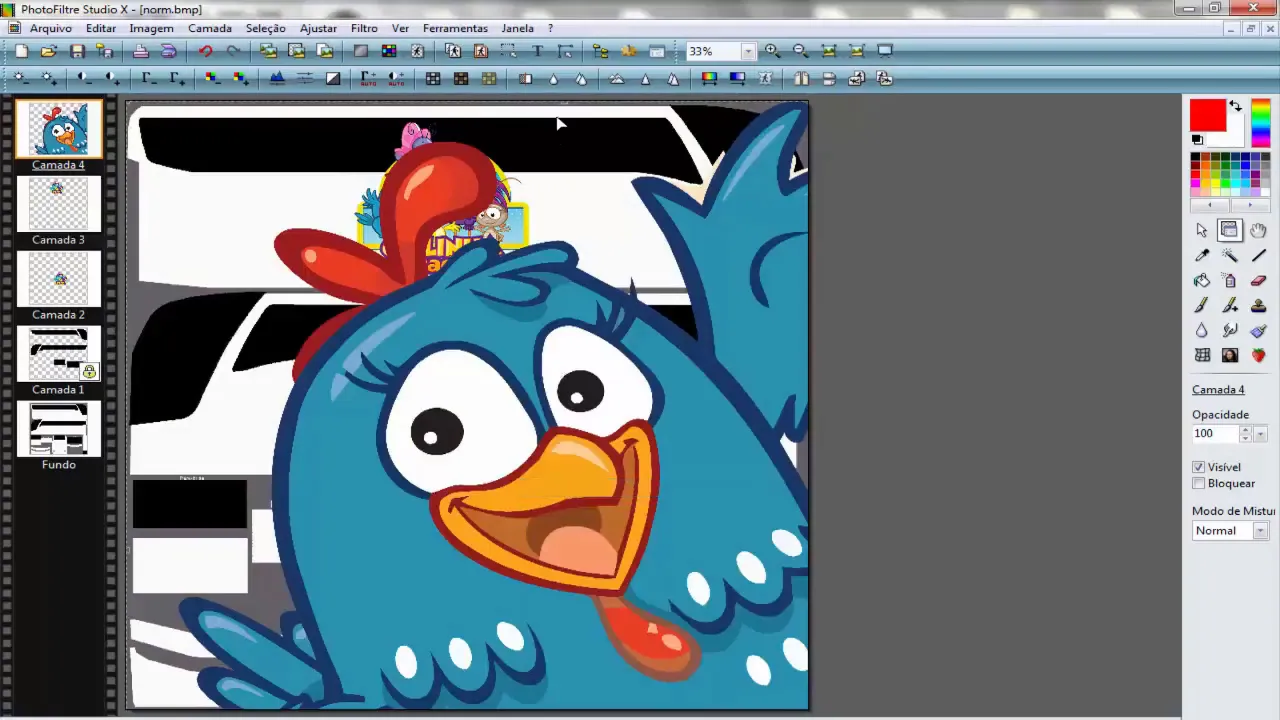The width and height of the screenshot is (1280, 720).
Task: Open the Janela menu
Action: pyautogui.click(x=517, y=28)
